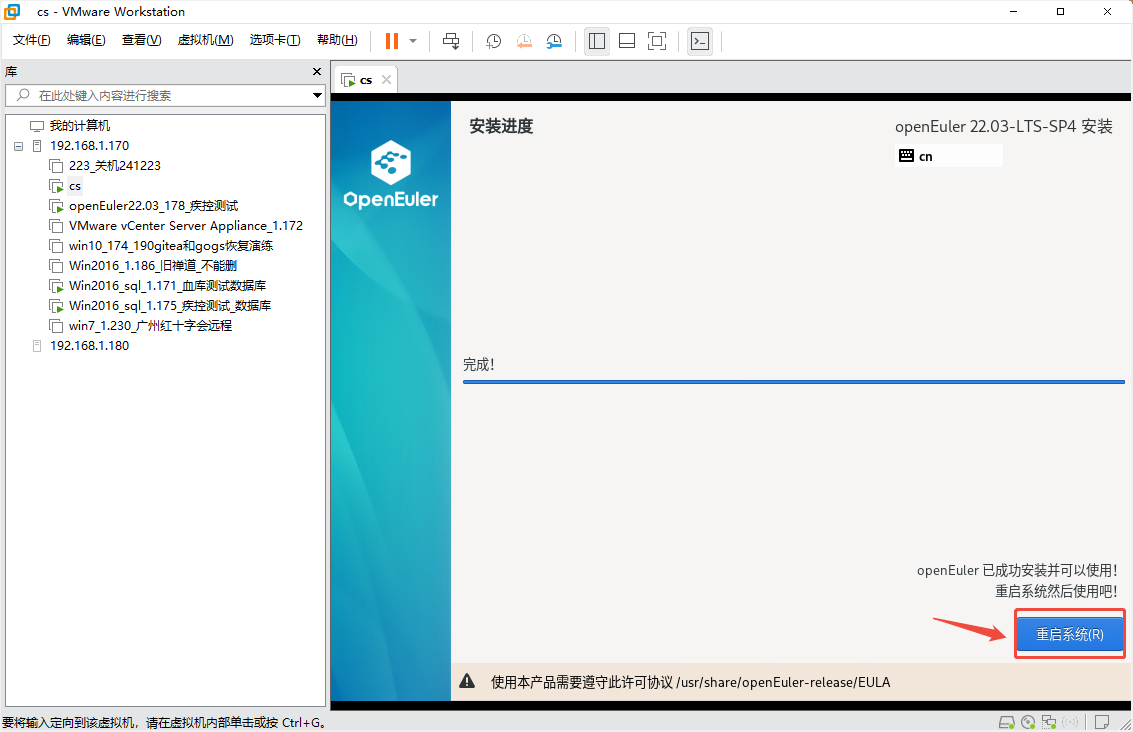Maximize the VMware Workstation window
This screenshot has height=732, width=1133.
tap(1060, 12)
